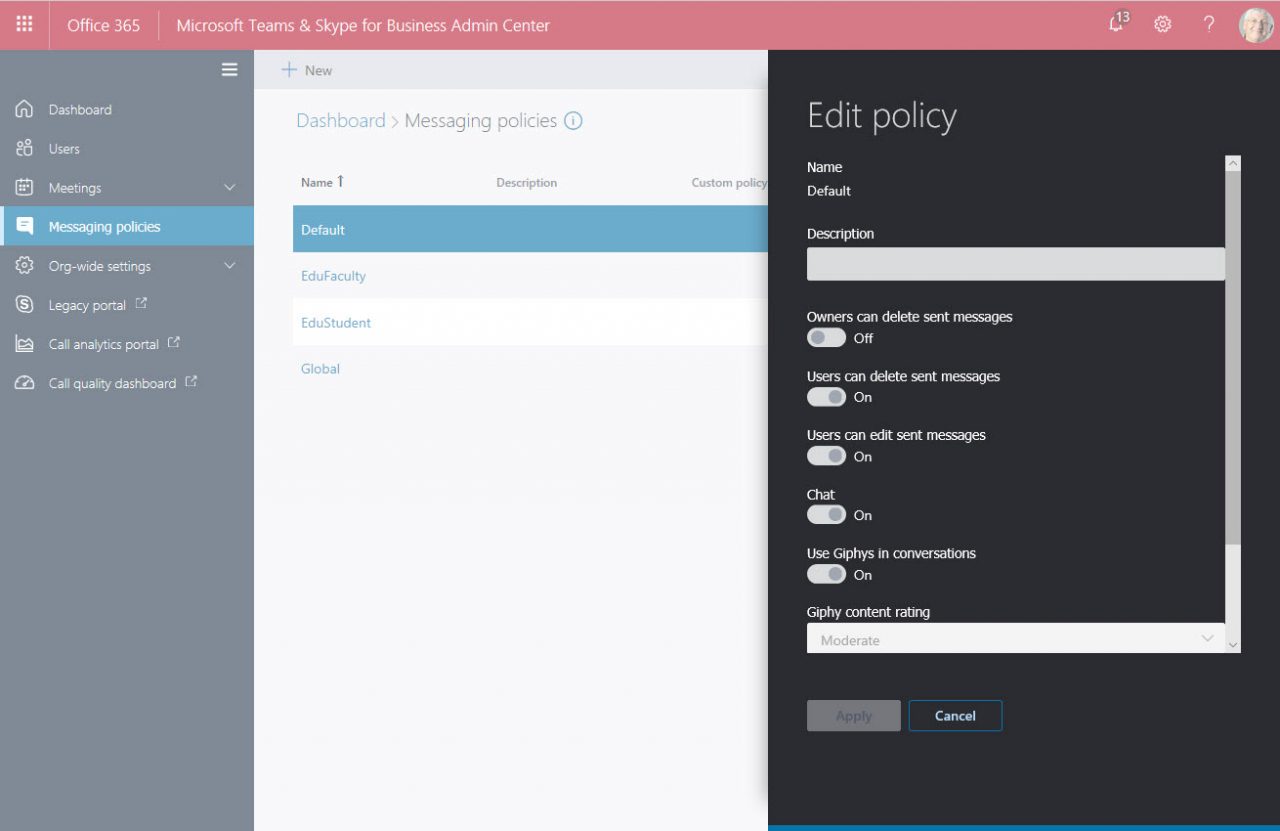The height and width of the screenshot is (831, 1280).
Task: Click the Apply button
Action: (854, 716)
